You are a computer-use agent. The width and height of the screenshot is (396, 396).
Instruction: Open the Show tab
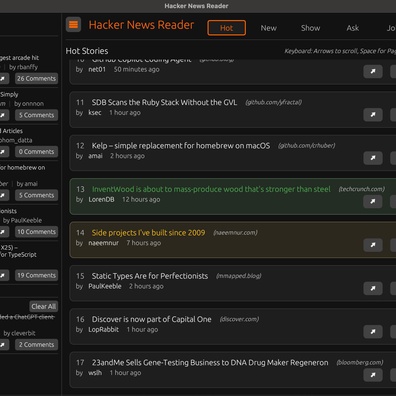(x=311, y=28)
